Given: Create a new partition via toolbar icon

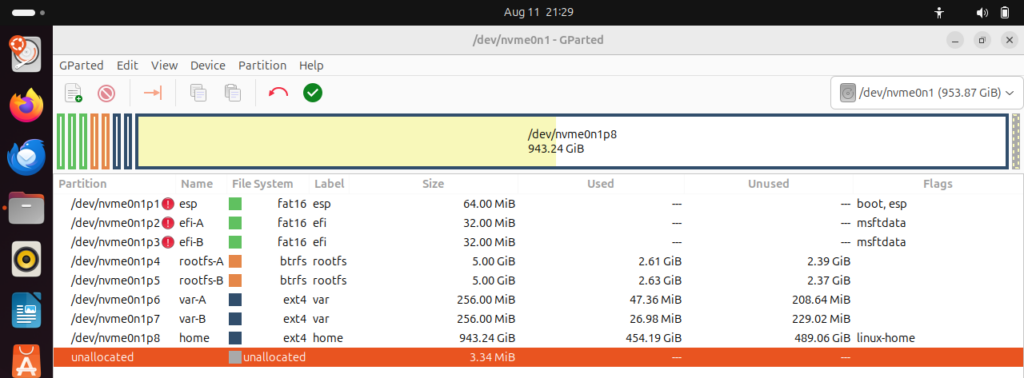Looking at the screenshot, I should coord(74,93).
